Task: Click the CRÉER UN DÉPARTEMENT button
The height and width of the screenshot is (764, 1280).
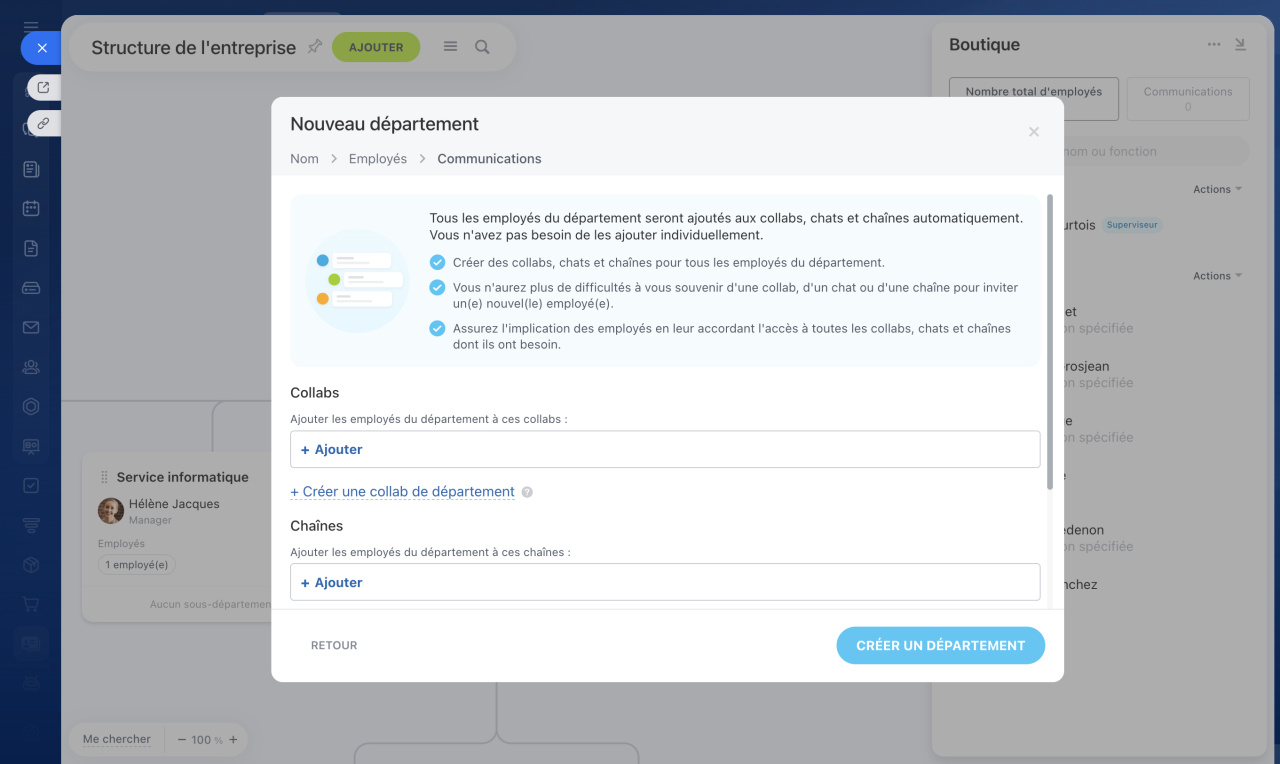Action: pyautogui.click(x=940, y=646)
